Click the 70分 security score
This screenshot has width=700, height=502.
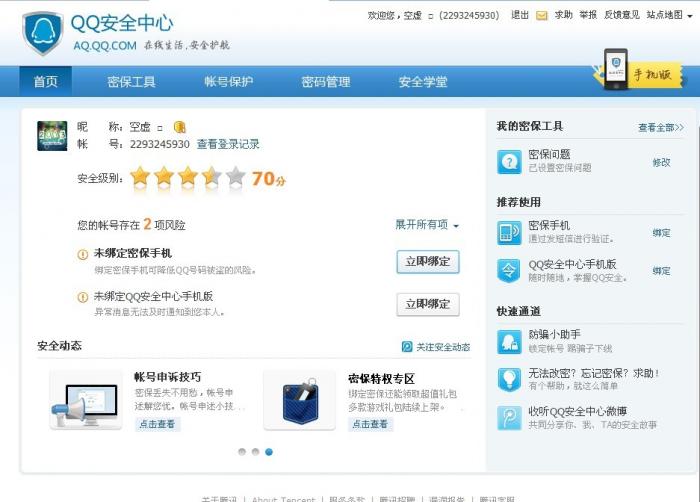269,179
